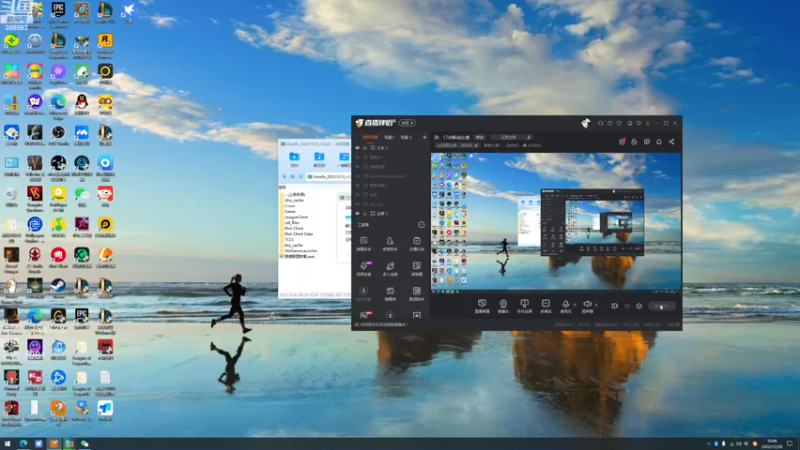Open the notification bell in streaming app
Screen dimensions: 800x450
tap(659, 142)
